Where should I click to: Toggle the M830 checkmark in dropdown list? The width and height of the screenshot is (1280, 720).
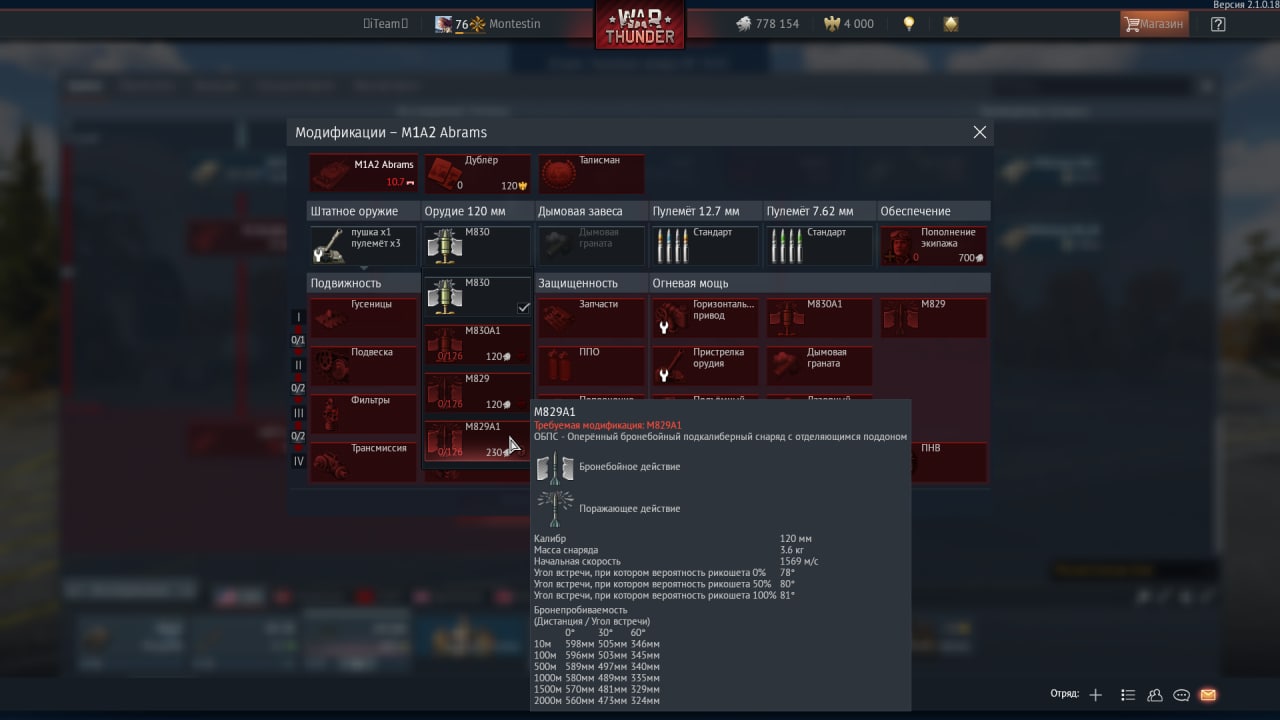click(x=523, y=308)
